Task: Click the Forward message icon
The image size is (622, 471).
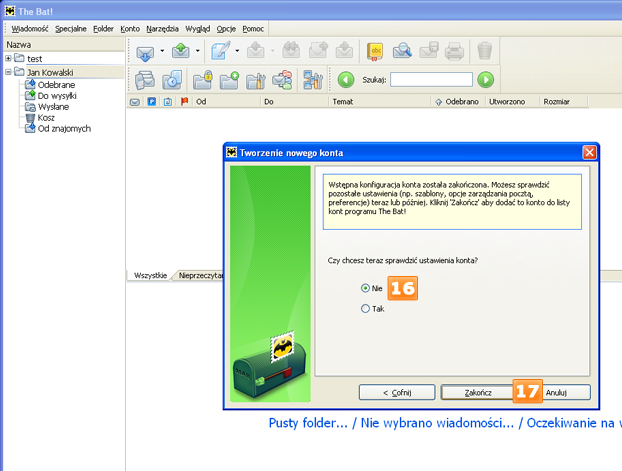Action: tap(318, 51)
